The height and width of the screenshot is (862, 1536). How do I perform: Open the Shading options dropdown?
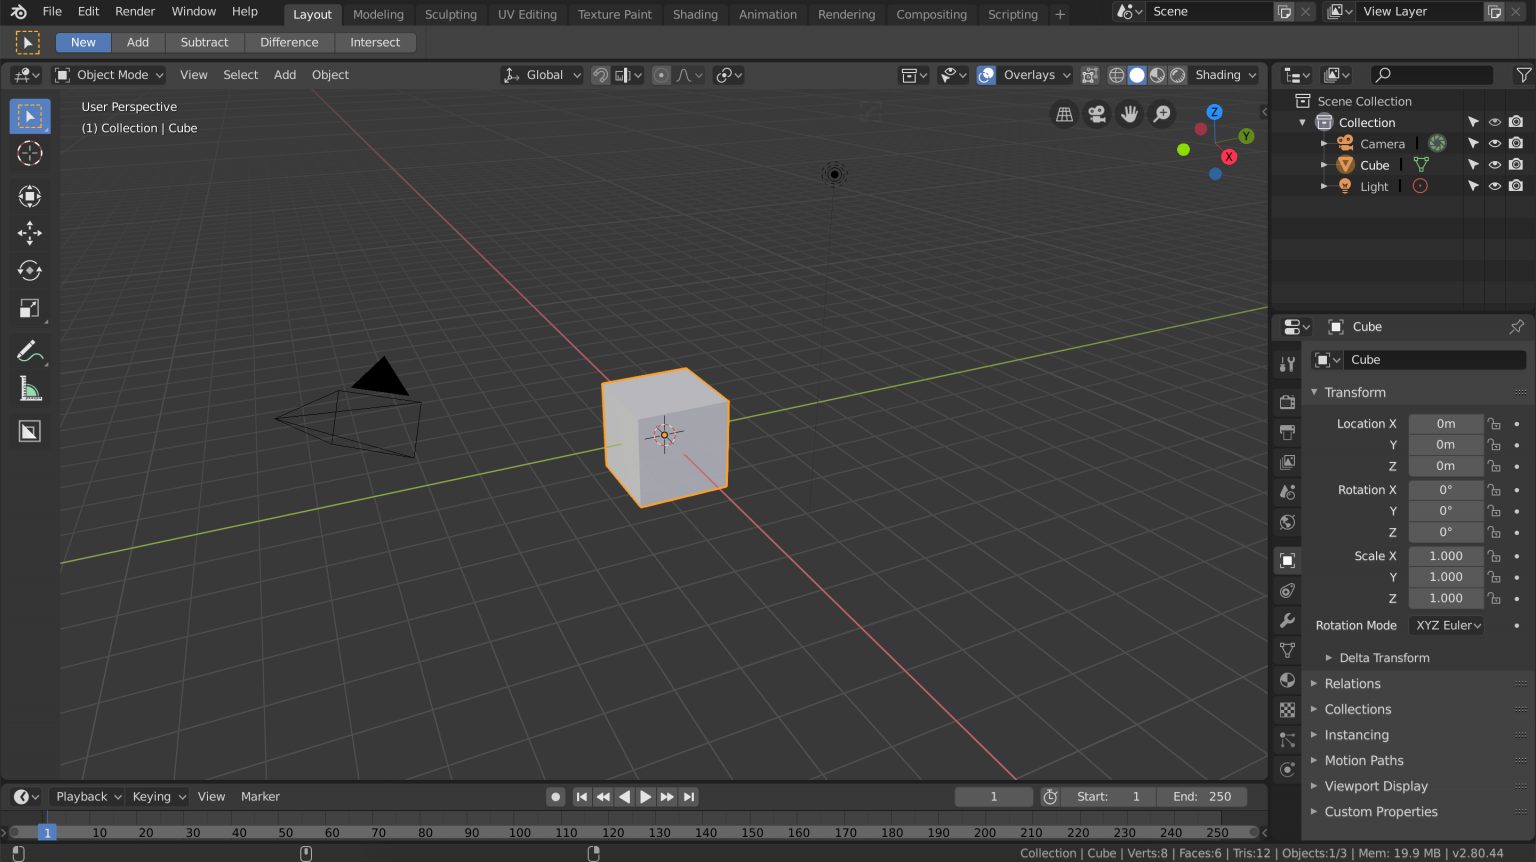point(1225,75)
